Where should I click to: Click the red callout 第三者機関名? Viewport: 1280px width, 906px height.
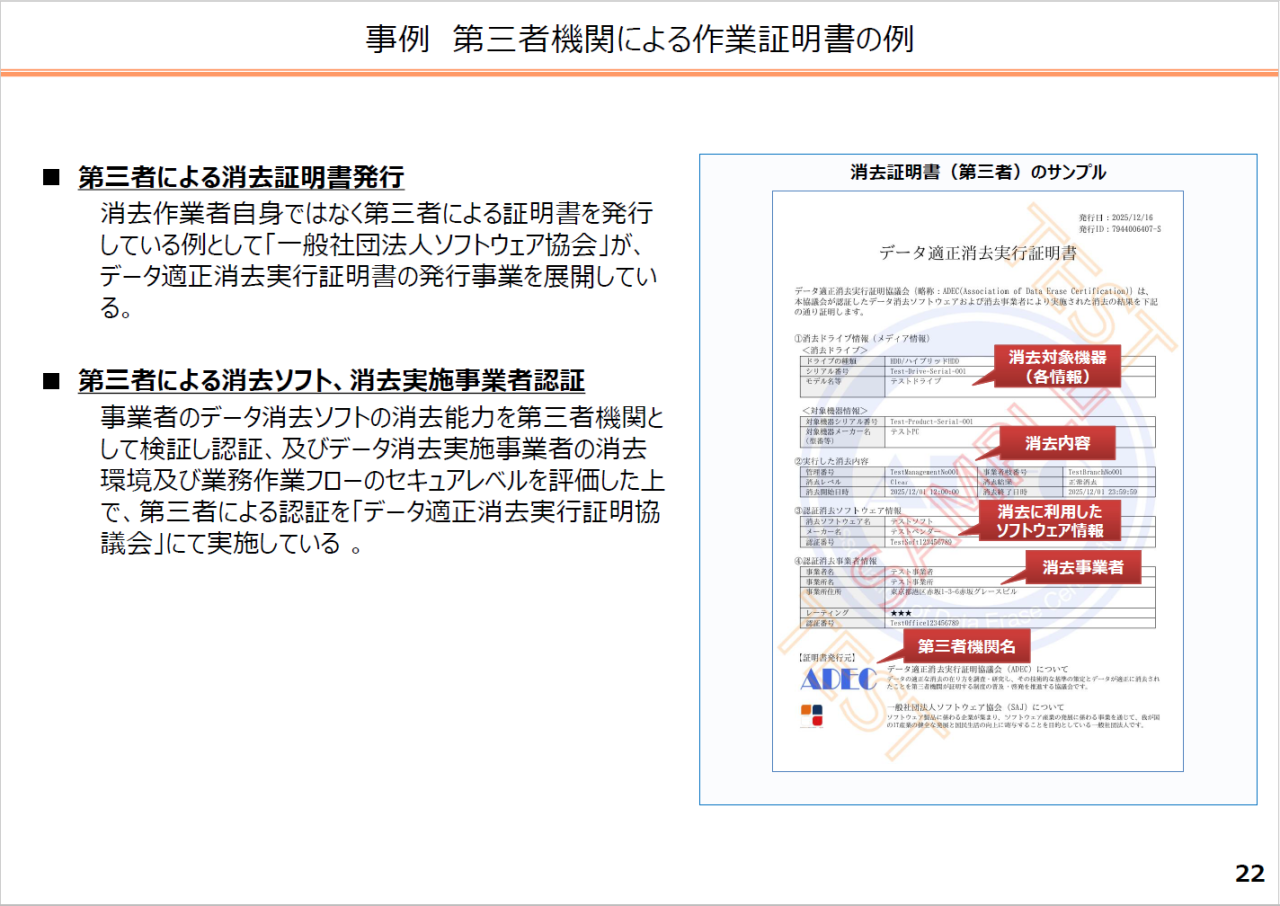coord(966,645)
